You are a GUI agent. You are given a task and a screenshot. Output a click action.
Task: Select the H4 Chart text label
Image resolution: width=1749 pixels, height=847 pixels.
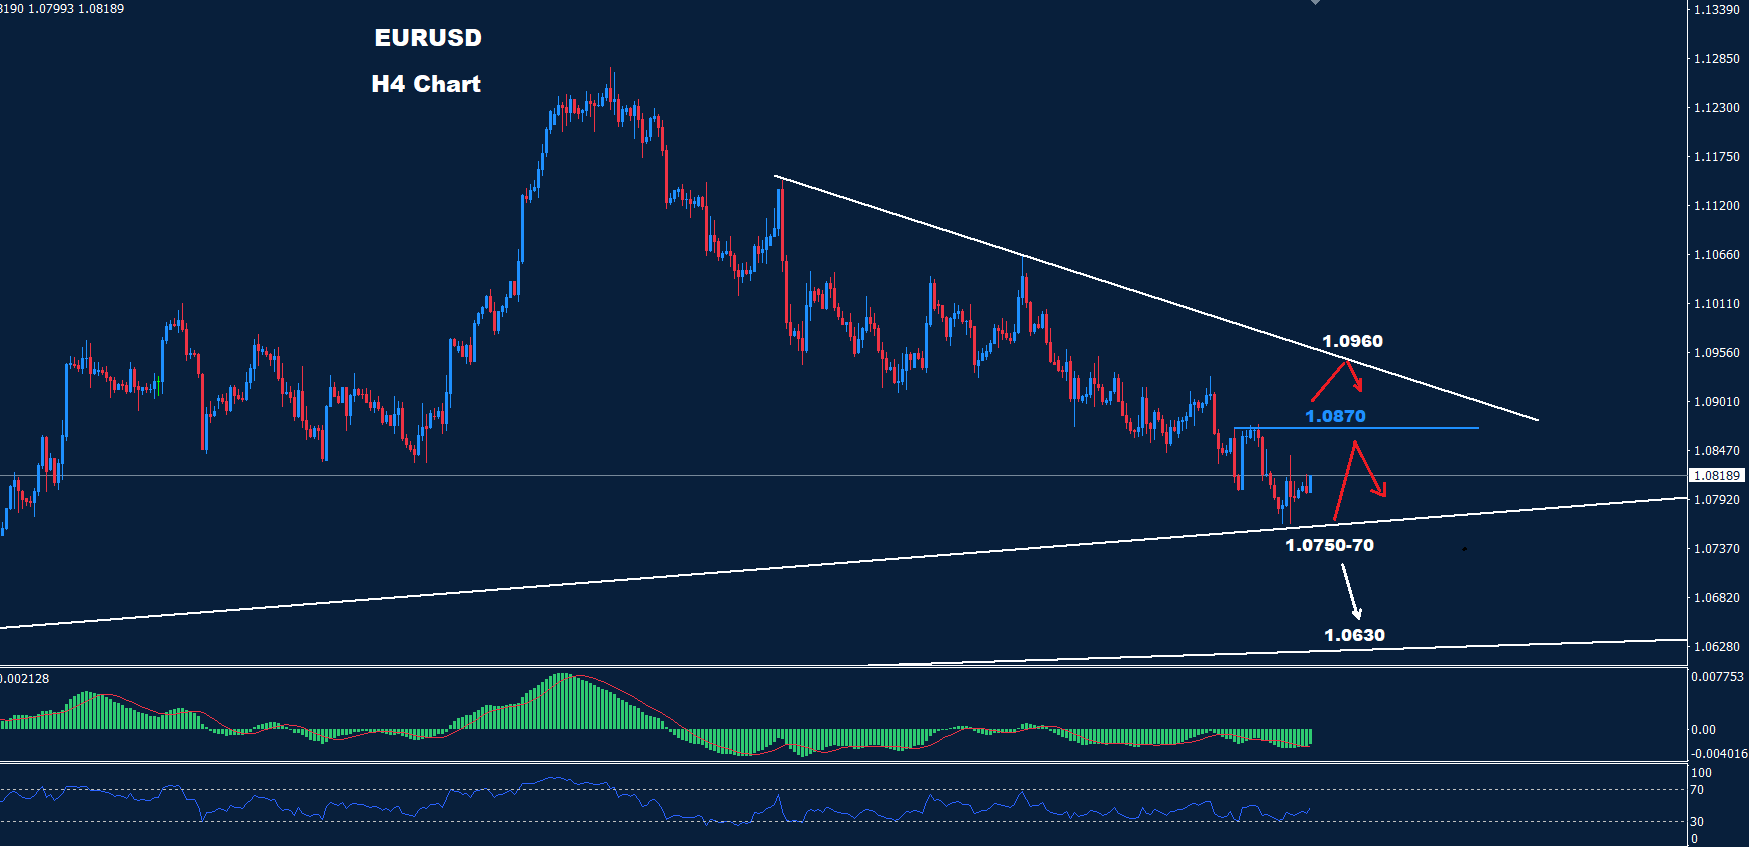click(426, 84)
